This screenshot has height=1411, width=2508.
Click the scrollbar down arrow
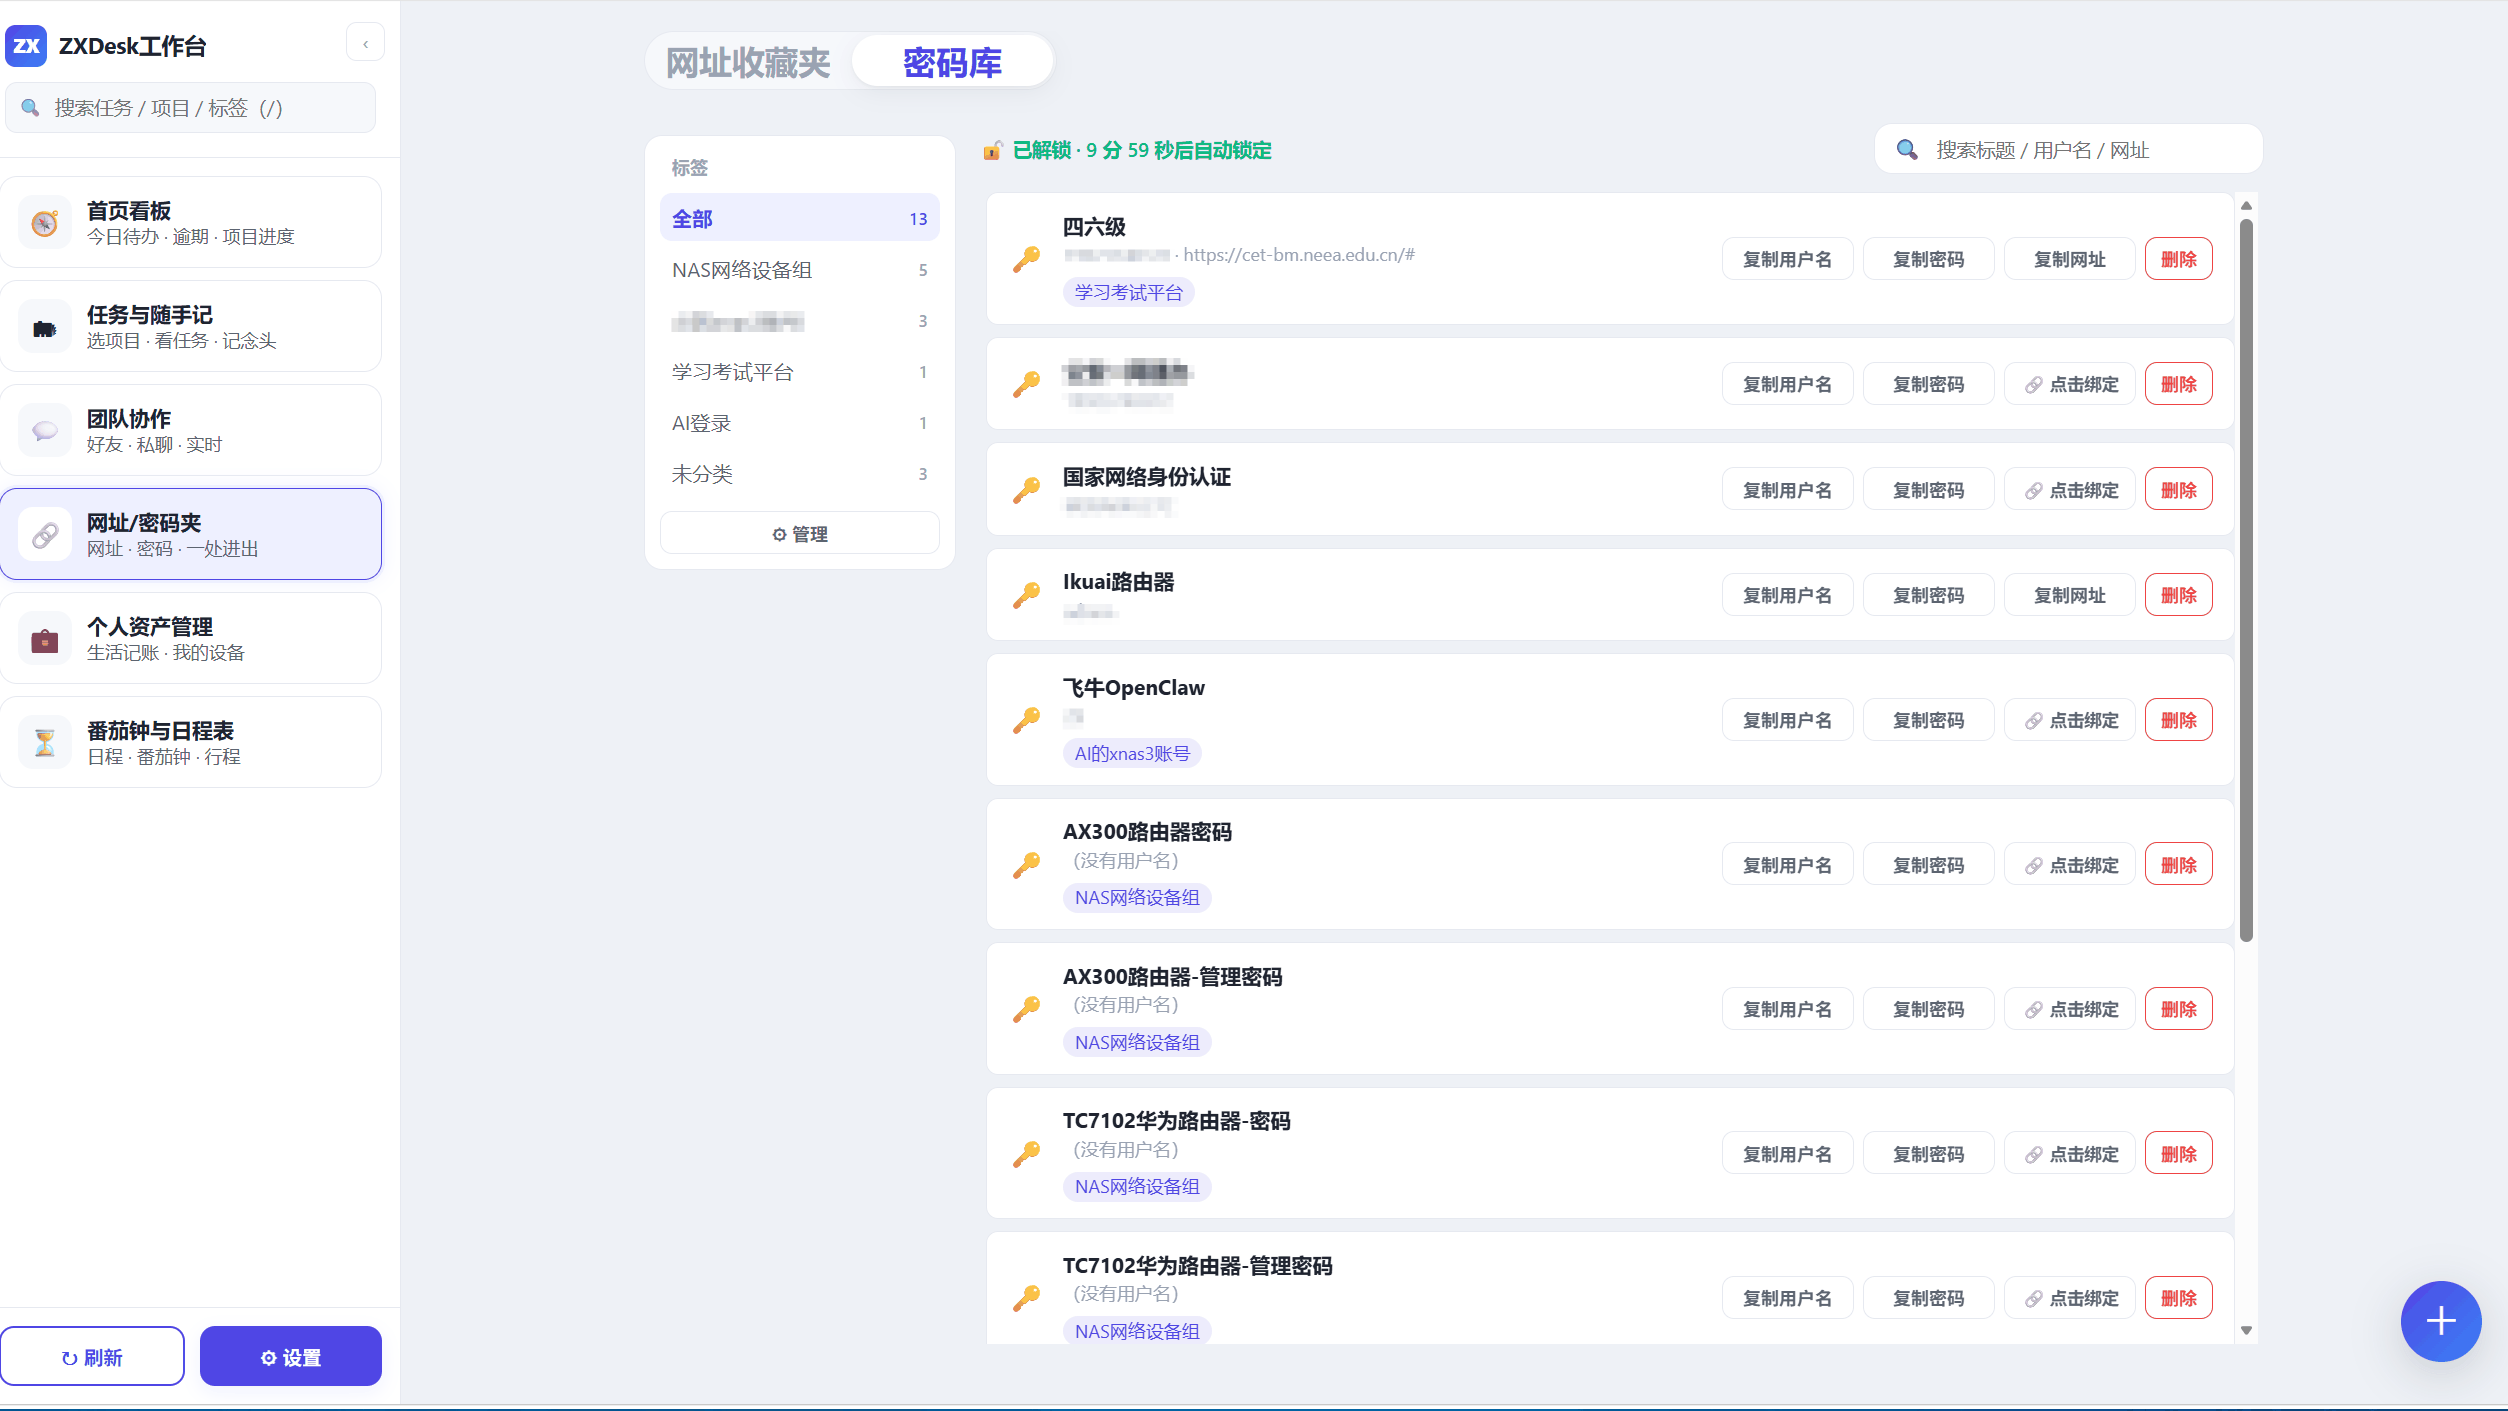click(2246, 1330)
